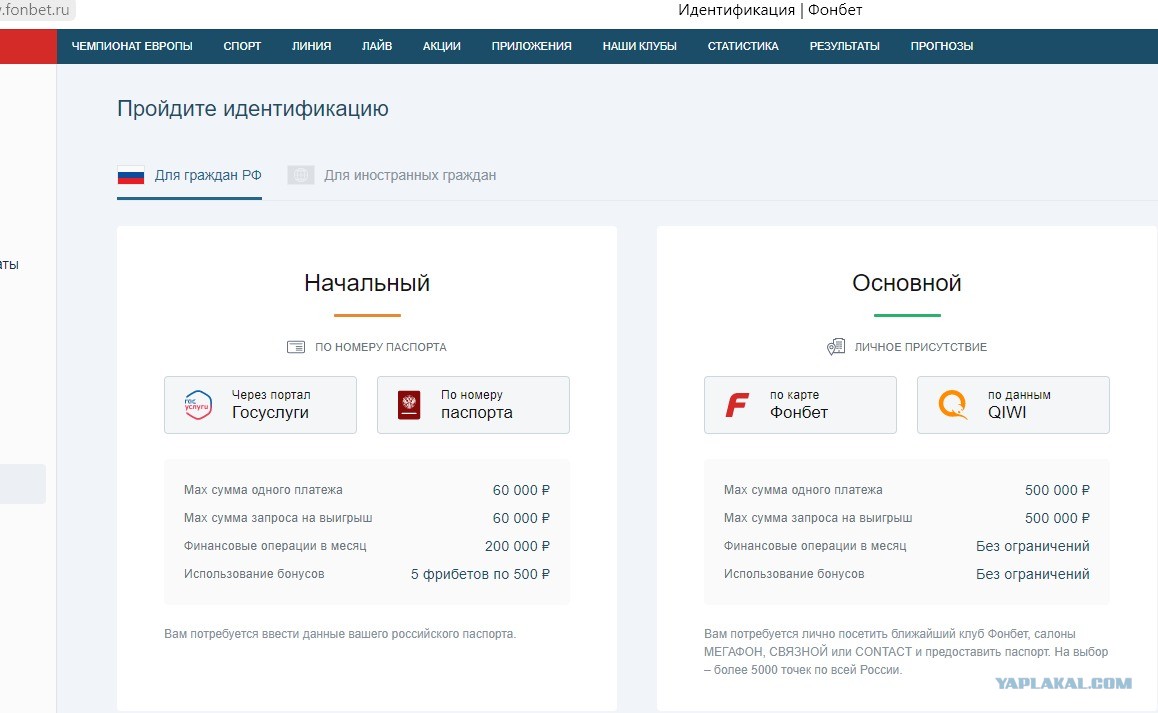
Task: Click the orange QIWI logo icon
Action: tap(953, 405)
